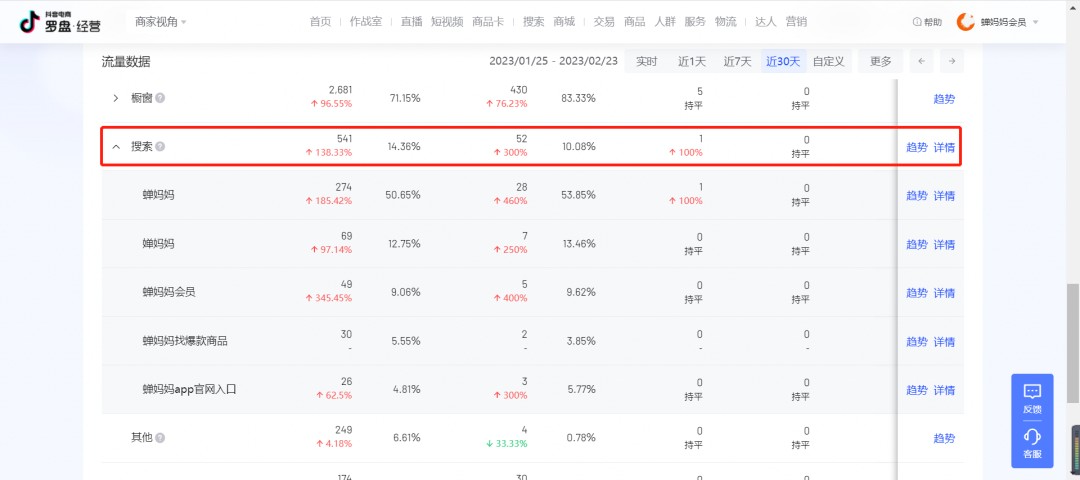Viewport: 1080px width, 480px height.
Task: Open the 人群 nav item
Action: tap(665, 22)
